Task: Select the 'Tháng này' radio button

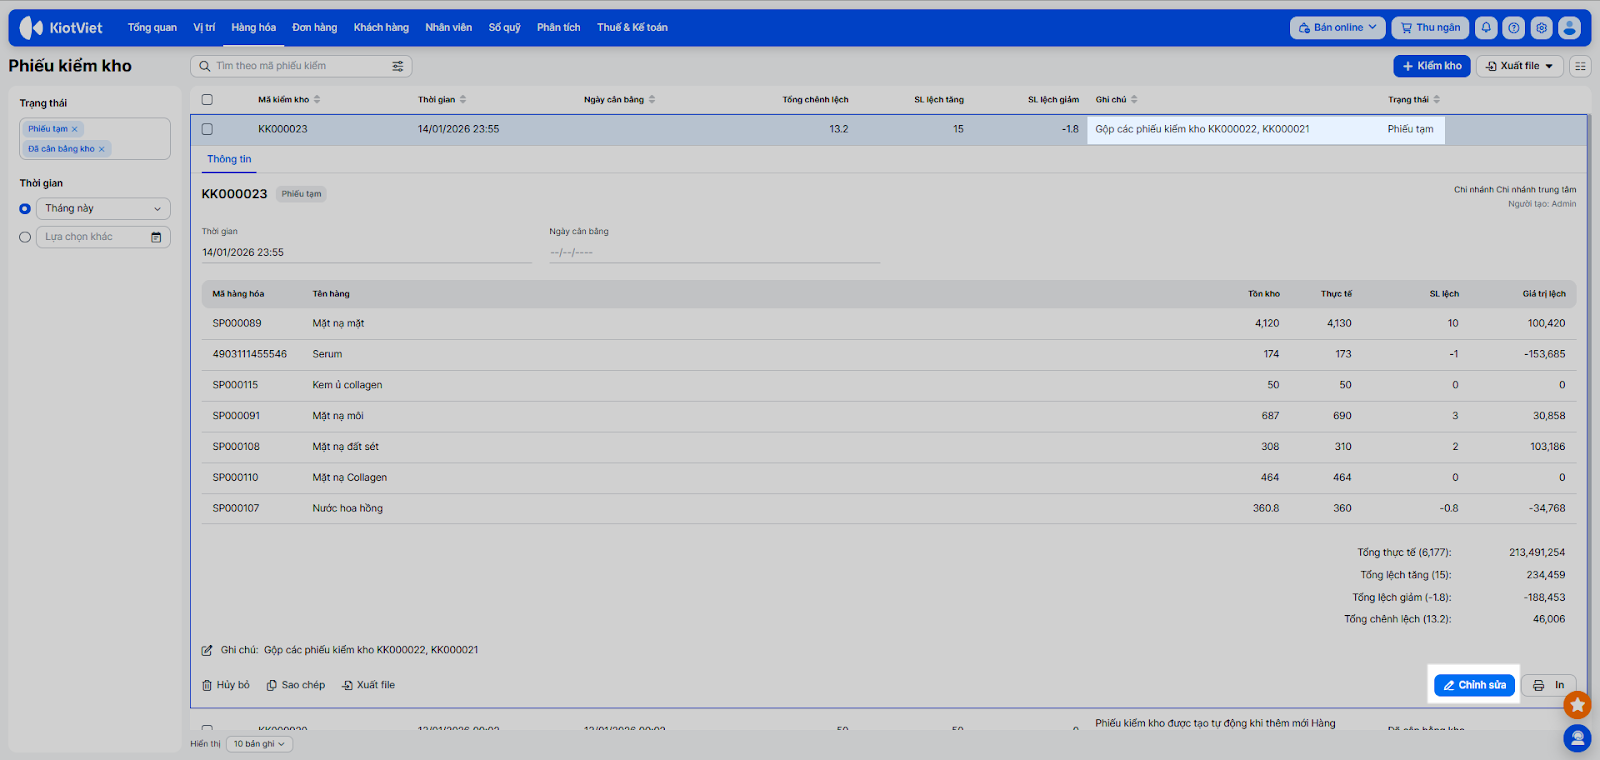Action: click(25, 209)
